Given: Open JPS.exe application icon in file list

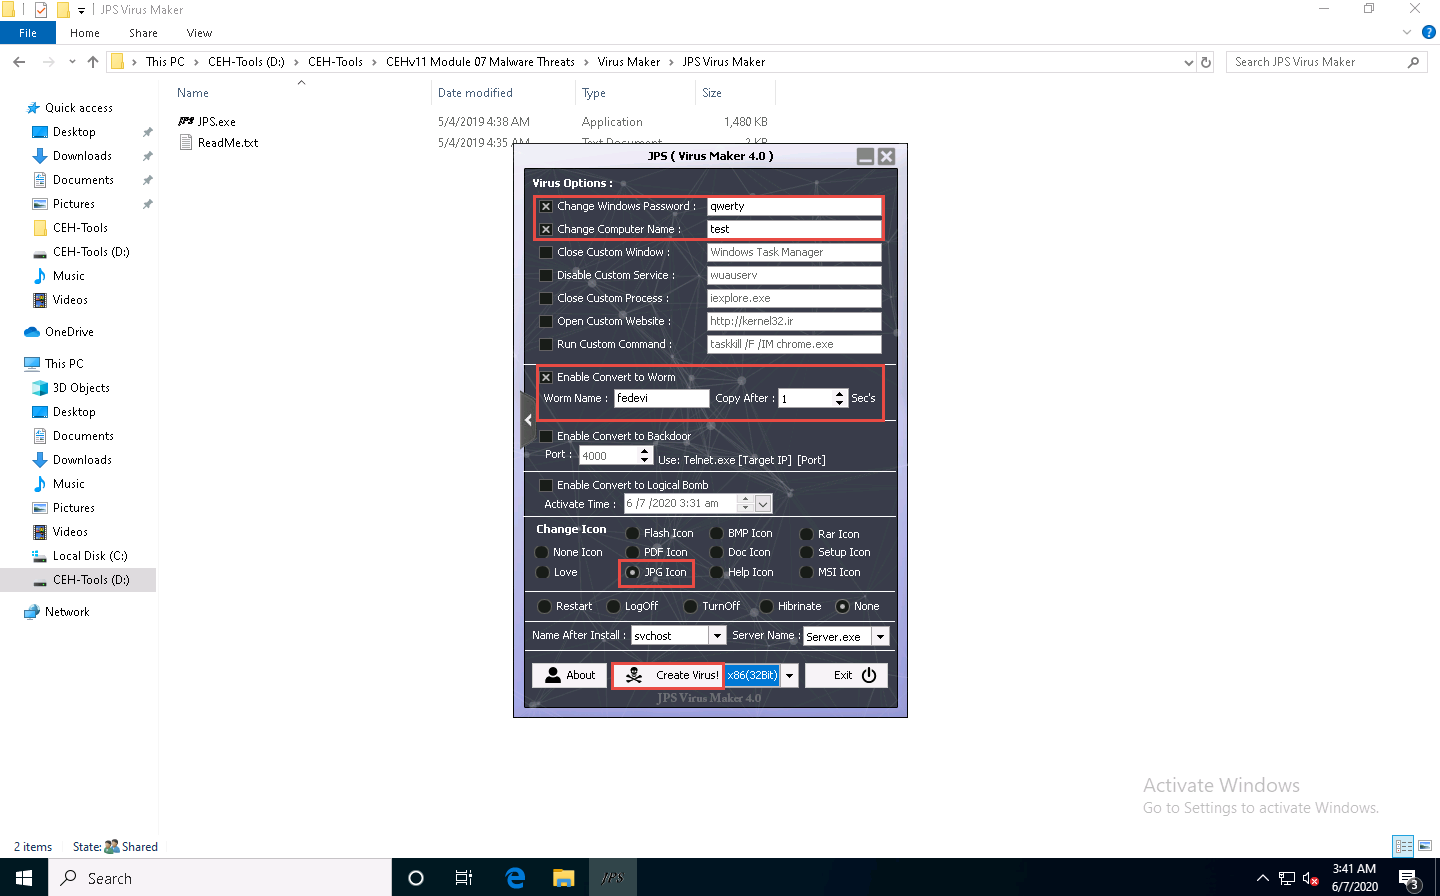Looking at the screenshot, I should click(186, 122).
